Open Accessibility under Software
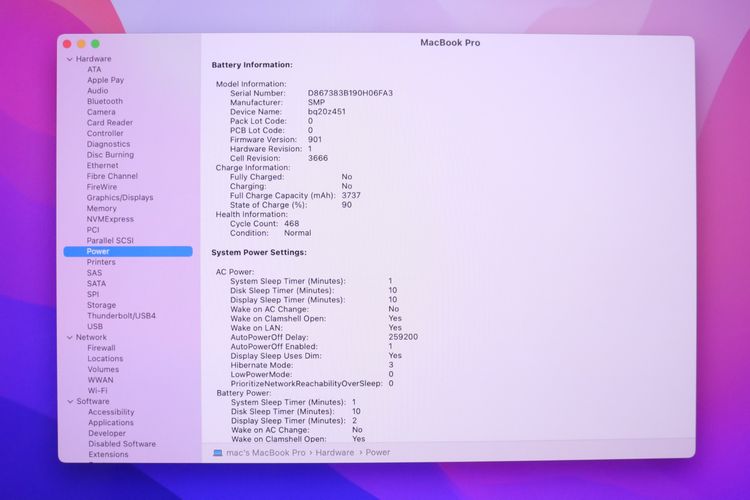The width and height of the screenshot is (750, 500). tap(111, 412)
